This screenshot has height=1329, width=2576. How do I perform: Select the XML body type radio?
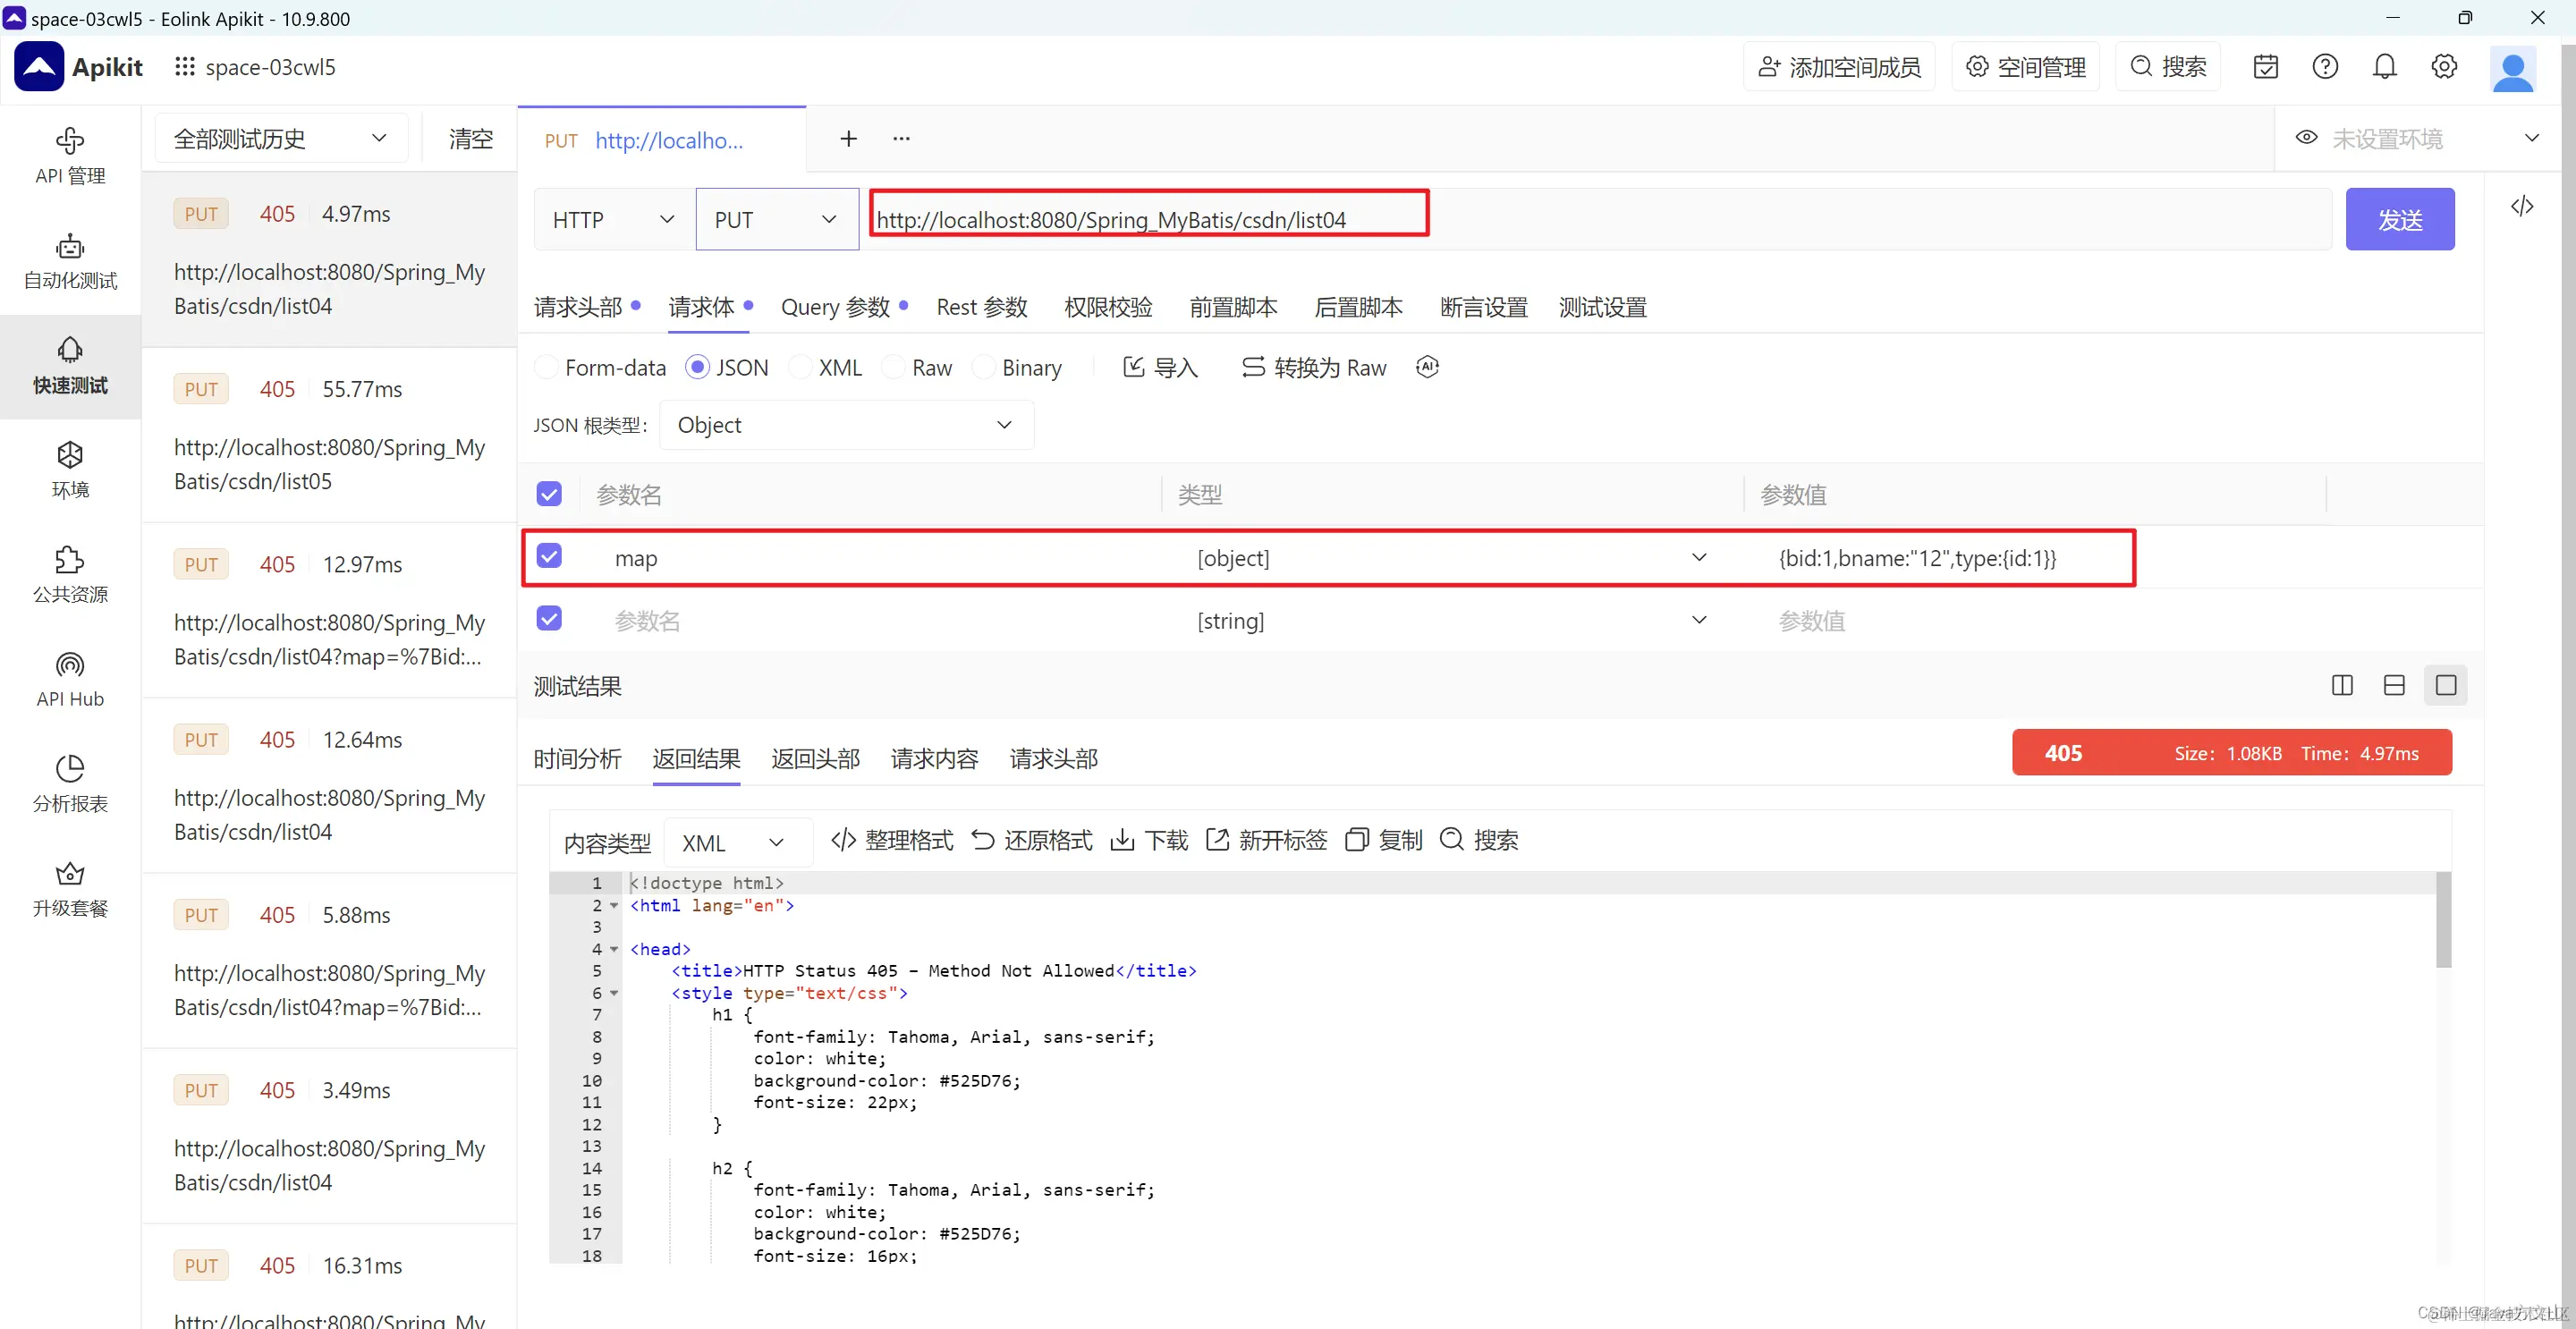(x=800, y=368)
